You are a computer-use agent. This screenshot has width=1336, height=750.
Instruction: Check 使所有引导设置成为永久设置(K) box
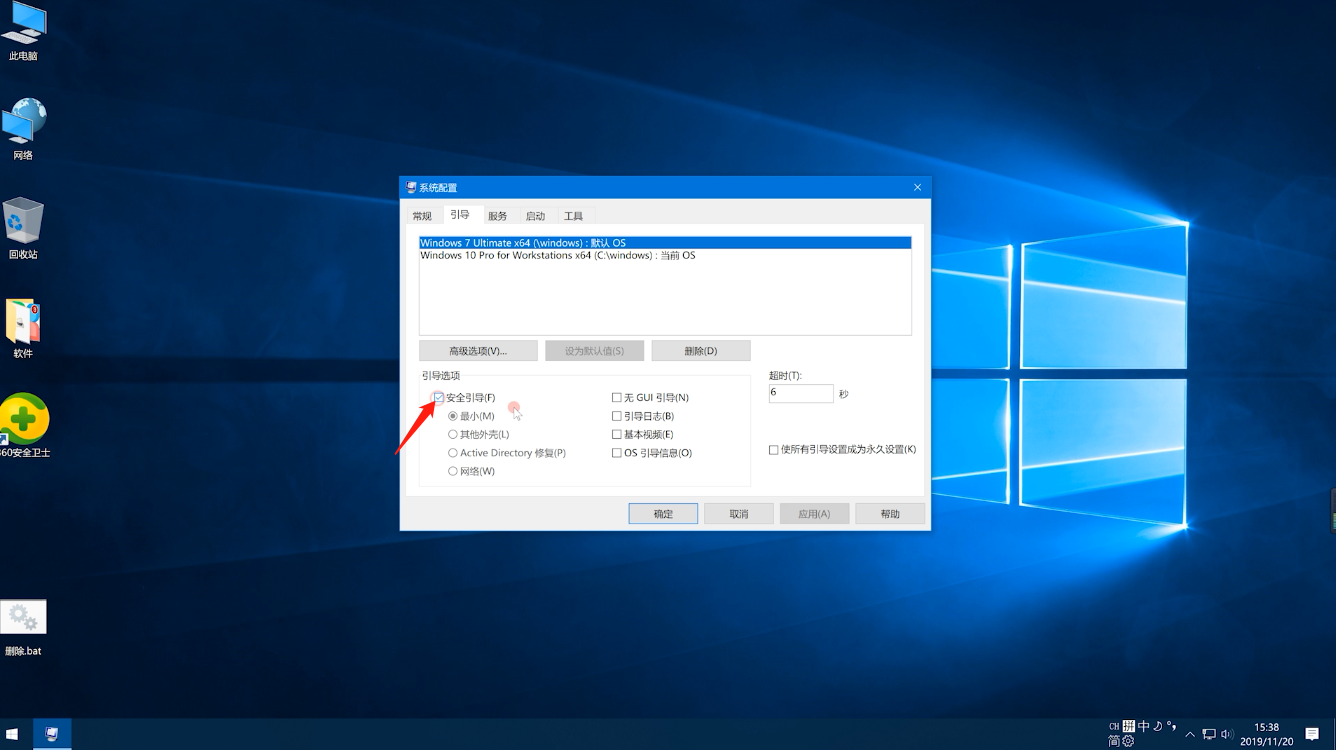pos(774,450)
